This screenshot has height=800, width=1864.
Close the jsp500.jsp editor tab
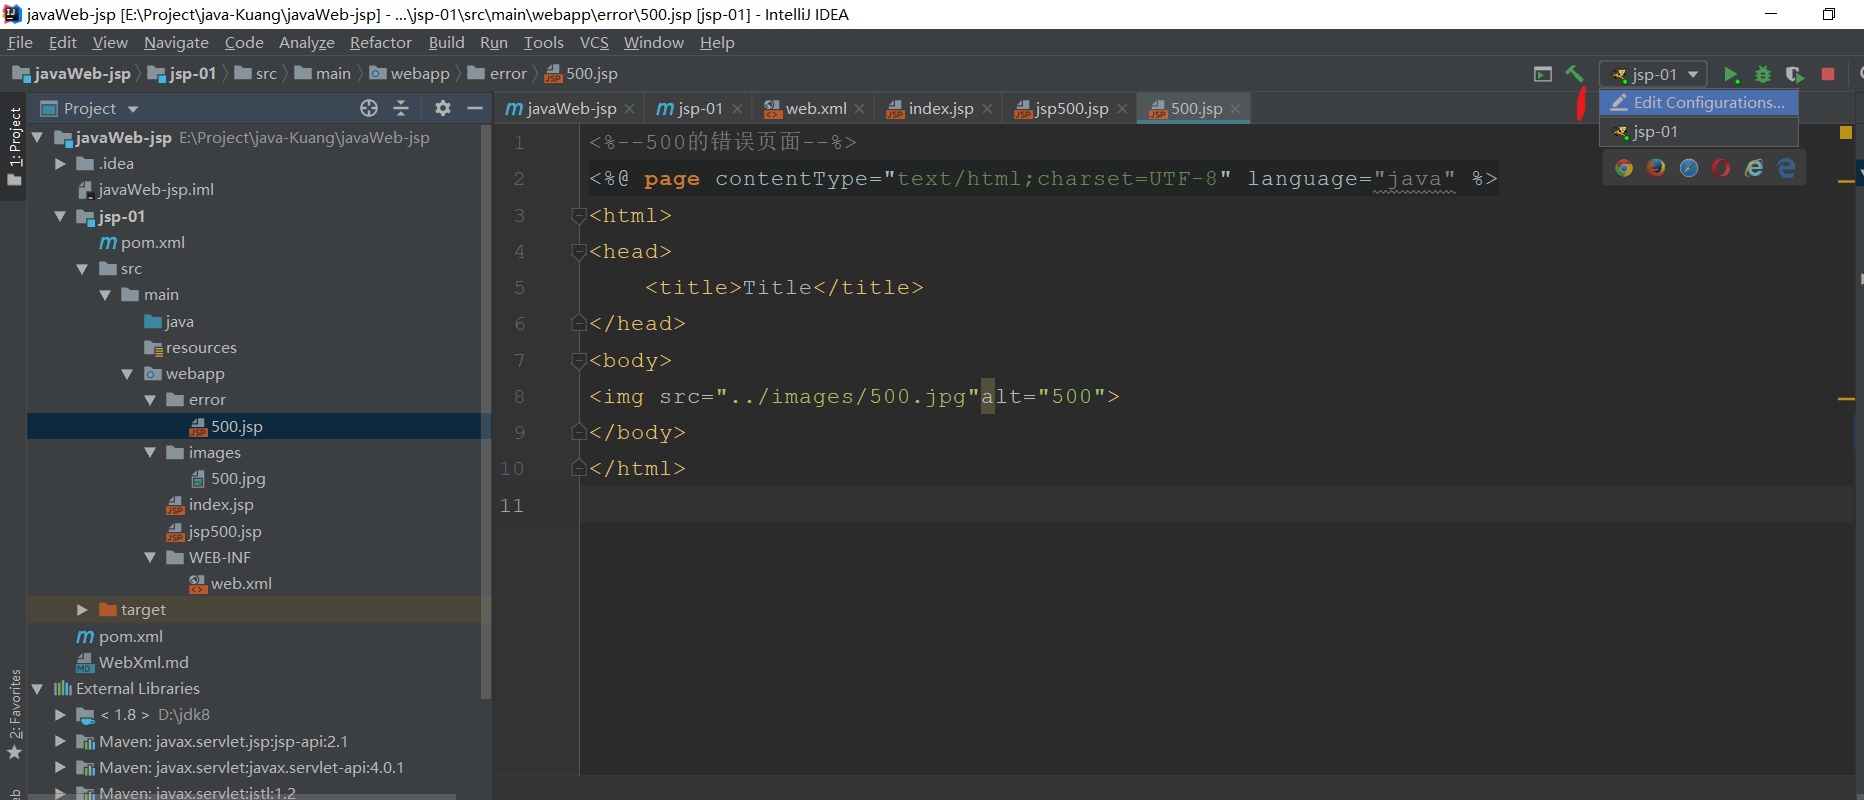pyautogui.click(x=1122, y=109)
